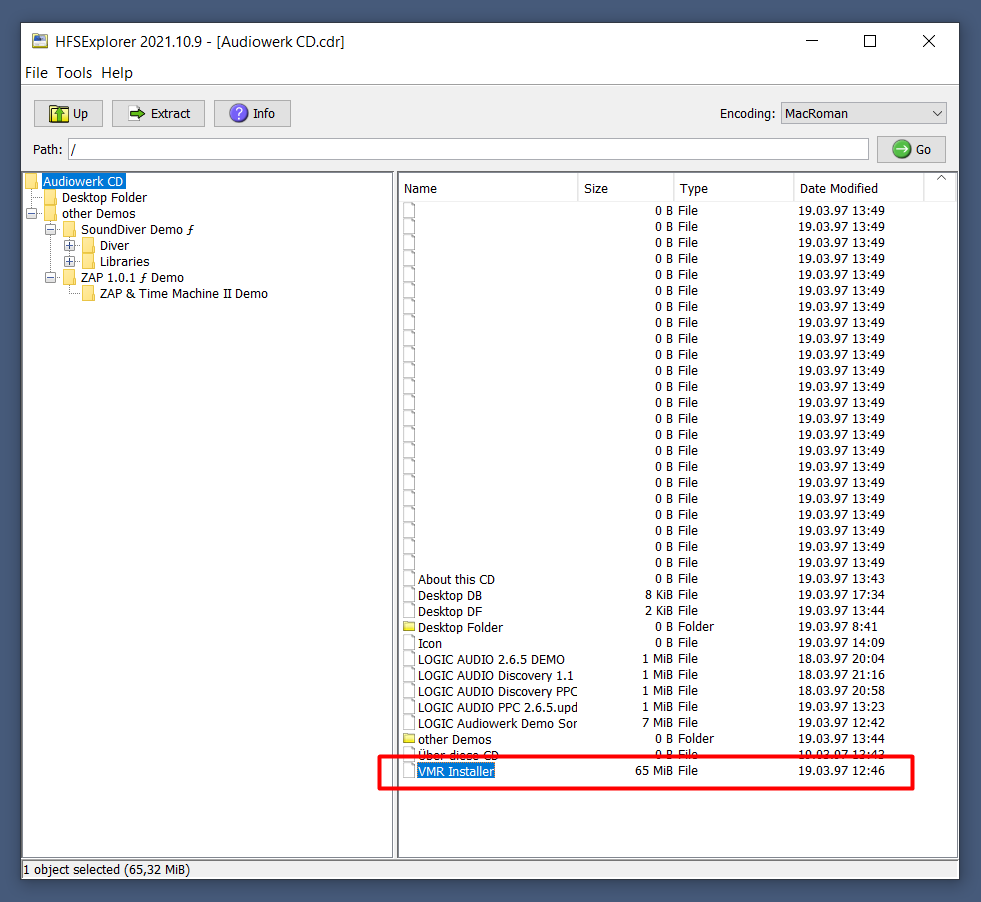Open the Help menu
Image resolution: width=981 pixels, height=902 pixels.
(117, 73)
